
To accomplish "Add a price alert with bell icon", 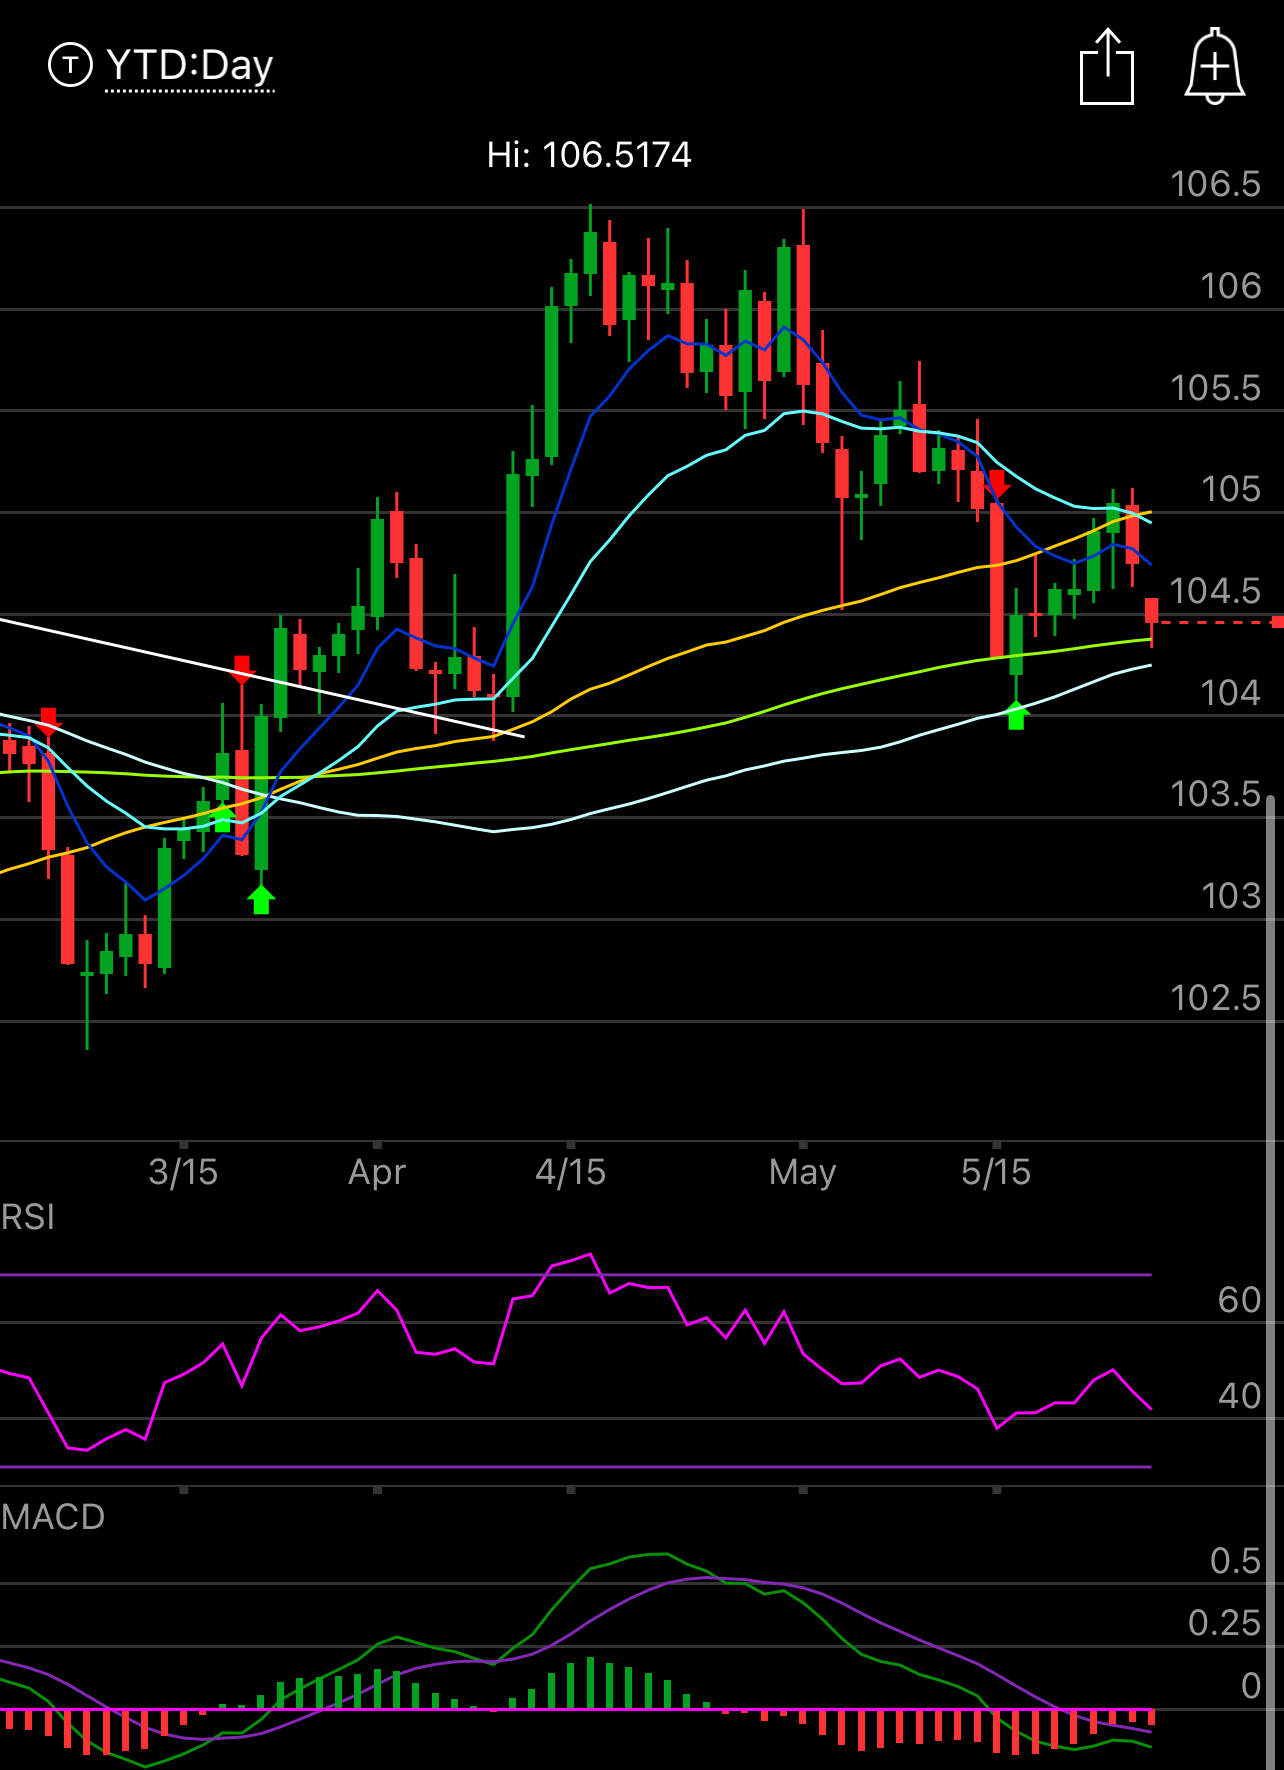I will (1214, 66).
